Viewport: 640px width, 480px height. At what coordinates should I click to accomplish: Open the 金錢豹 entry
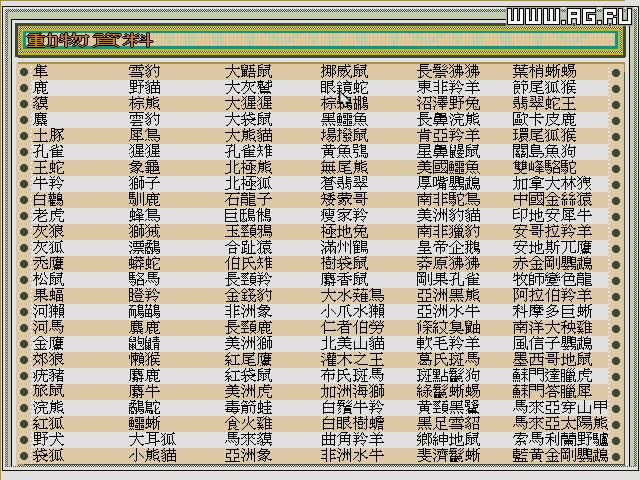[248, 296]
